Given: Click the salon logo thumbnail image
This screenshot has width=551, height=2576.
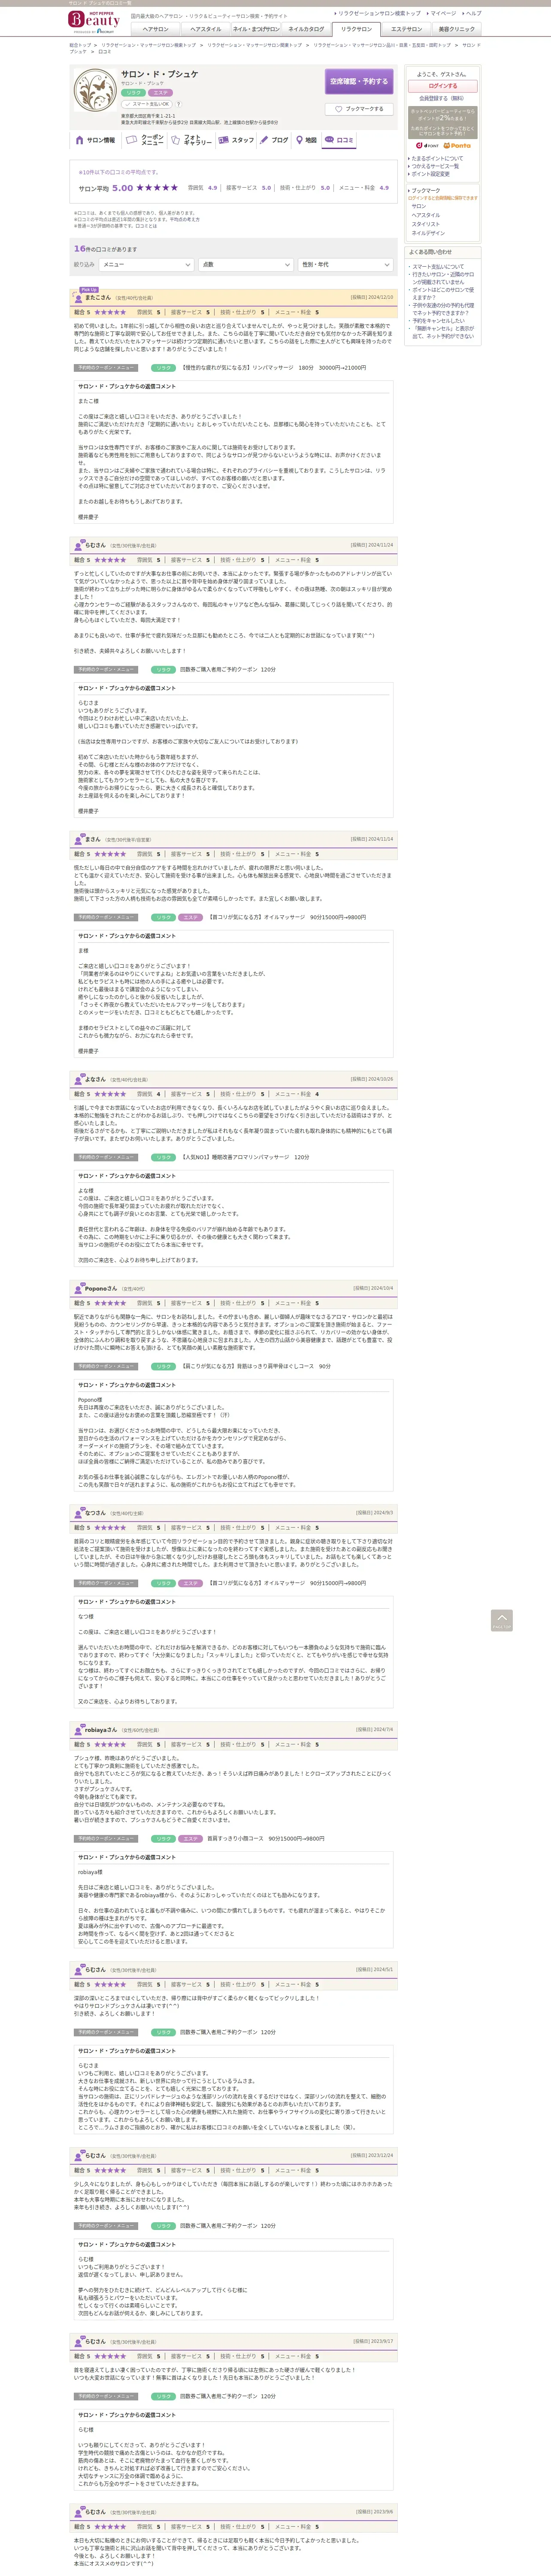Looking at the screenshot, I should (94, 91).
